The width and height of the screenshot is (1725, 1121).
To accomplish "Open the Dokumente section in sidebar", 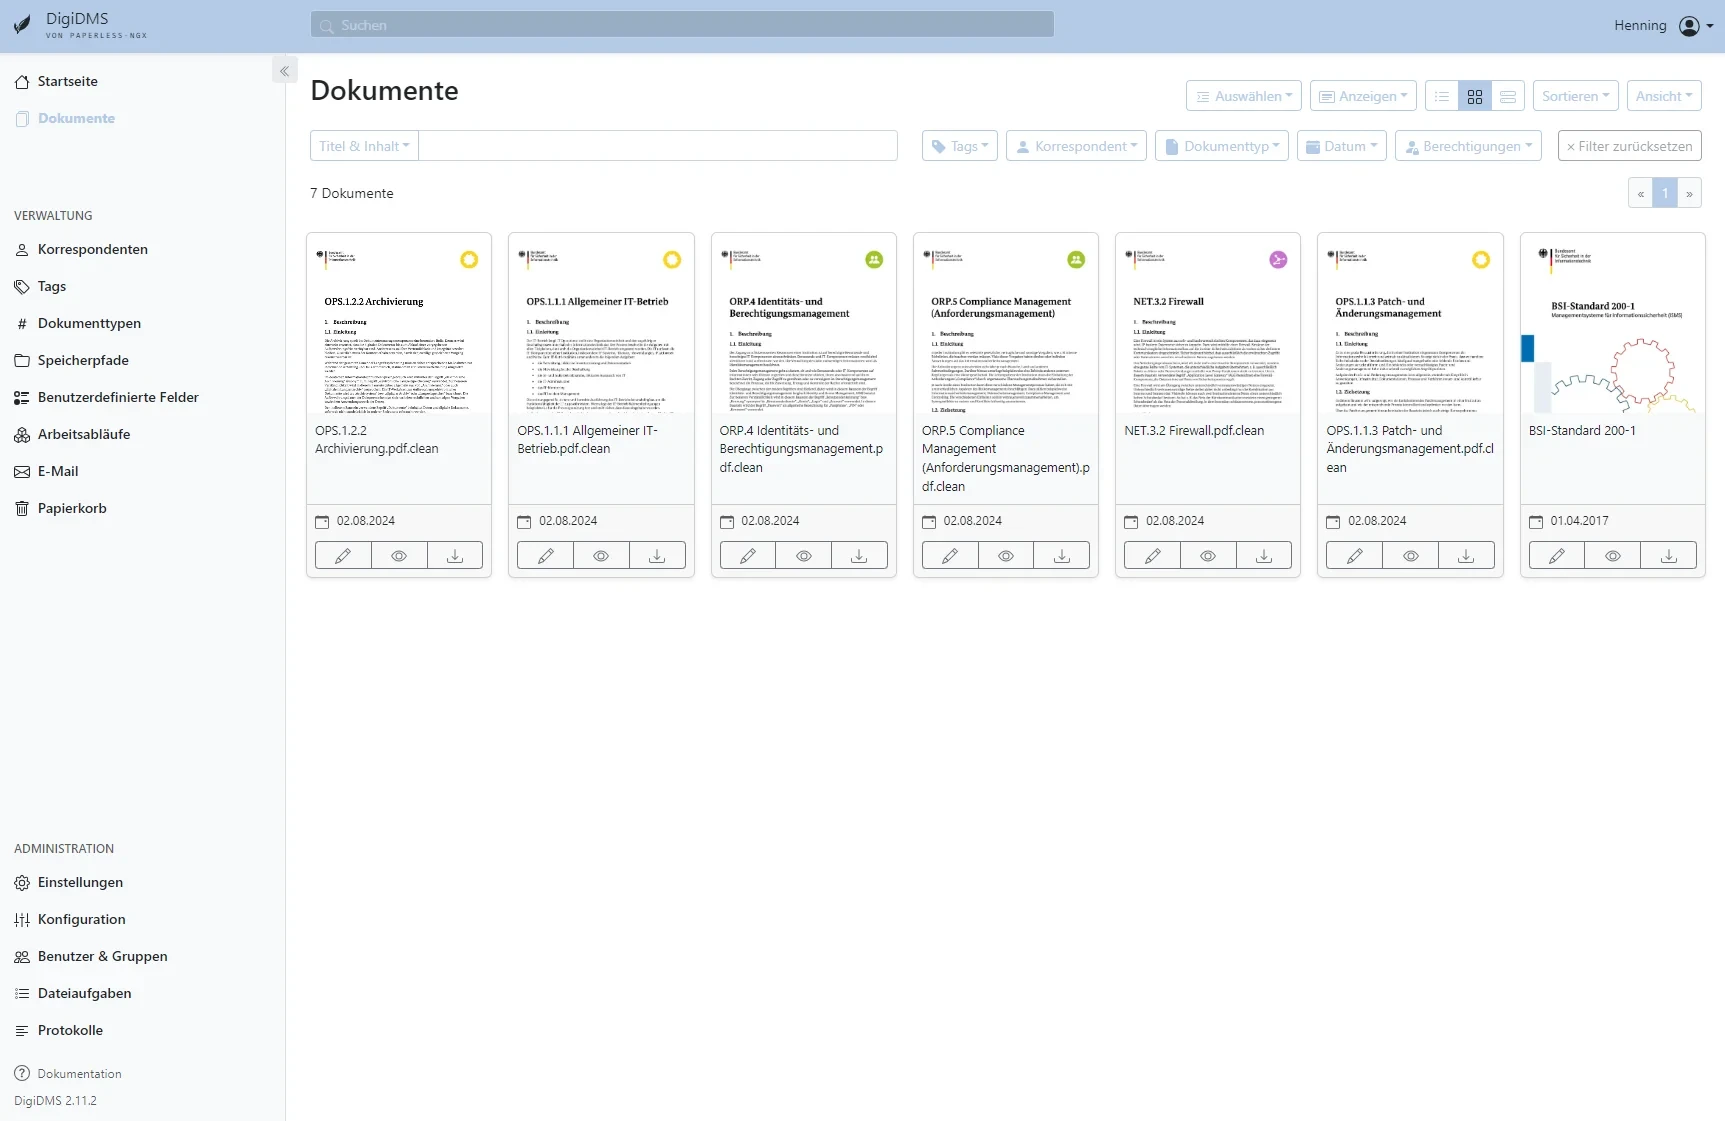I will (x=74, y=118).
